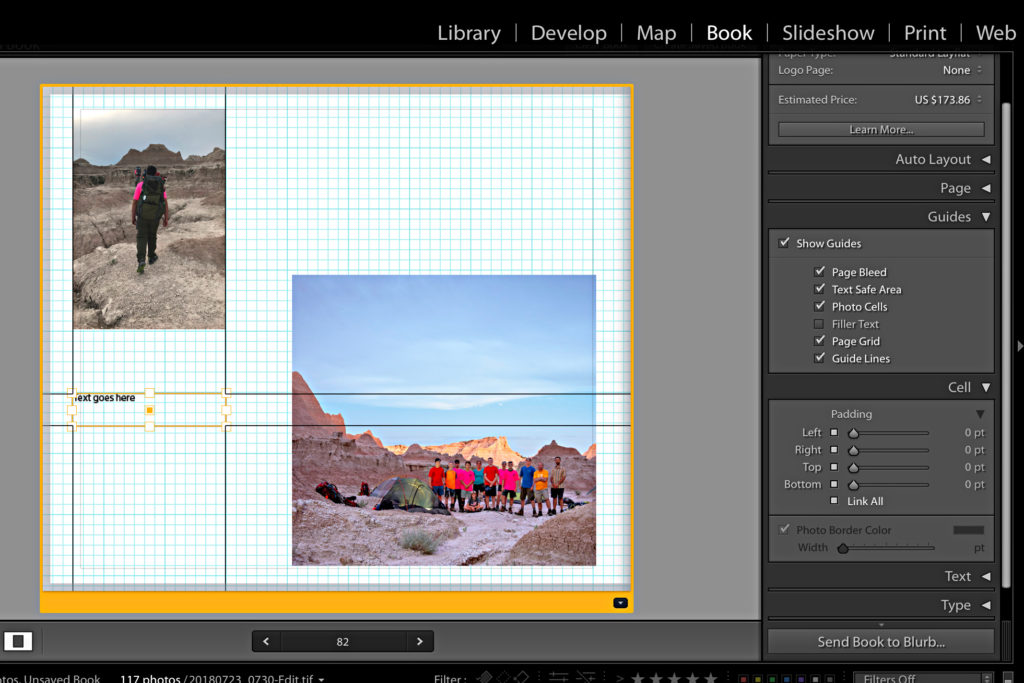Click the Top padding link square
The height and width of the screenshot is (683, 1024).
pyautogui.click(x=834, y=467)
